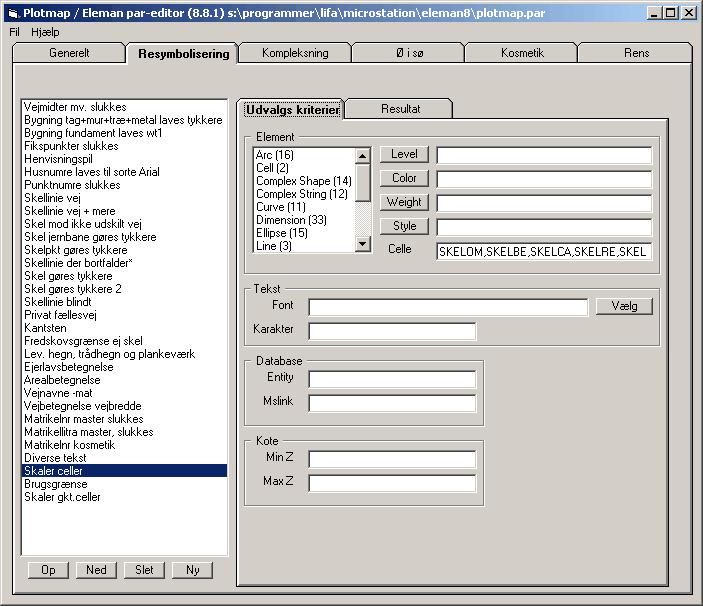Click the Entity input field

[392, 379]
